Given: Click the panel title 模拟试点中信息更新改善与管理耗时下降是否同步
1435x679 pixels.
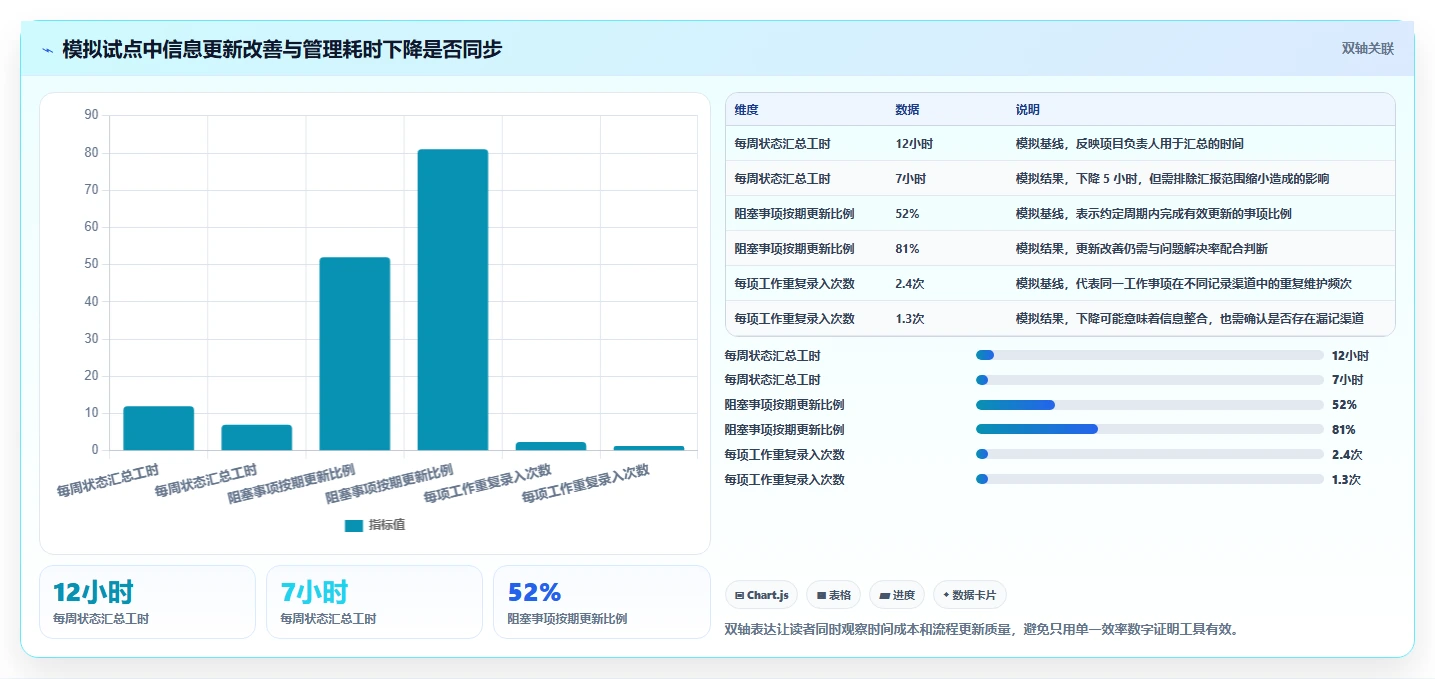Looking at the screenshot, I should [282, 49].
